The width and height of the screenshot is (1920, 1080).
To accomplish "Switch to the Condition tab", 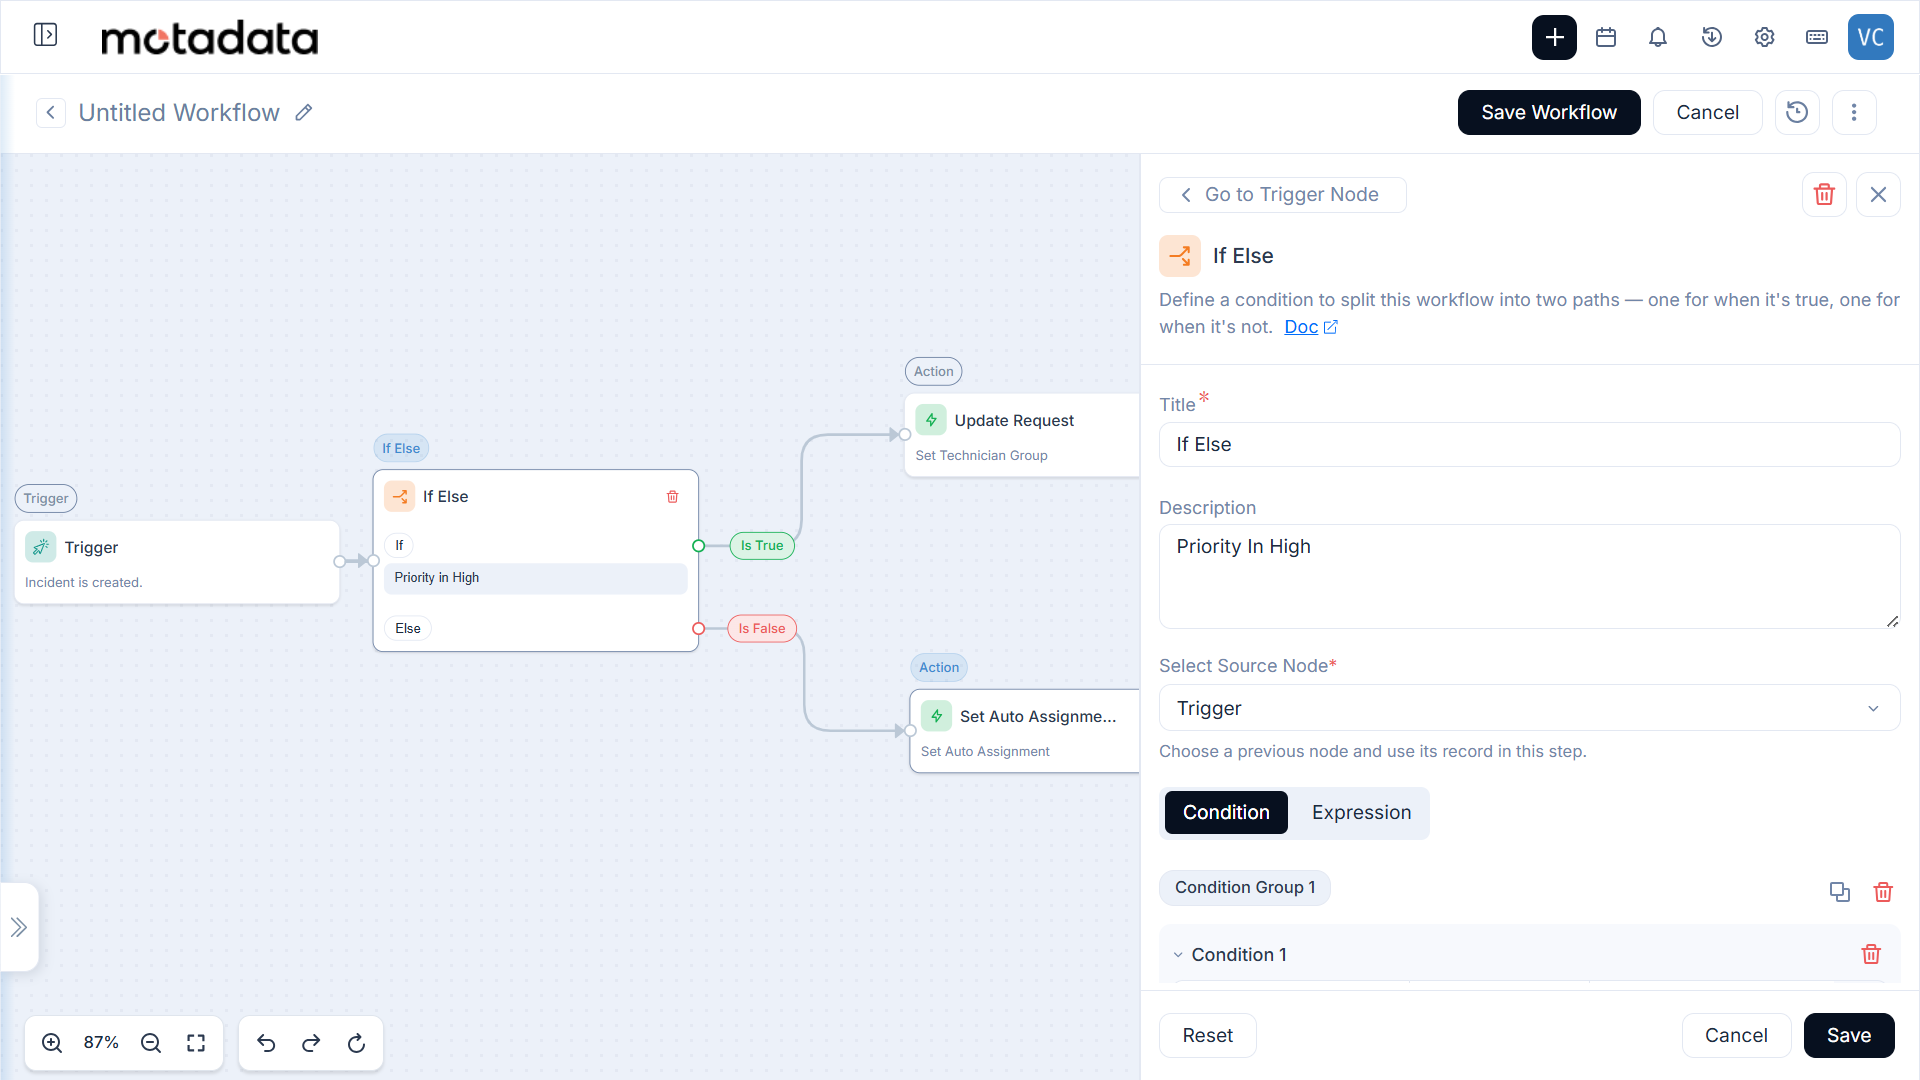I will point(1226,812).
